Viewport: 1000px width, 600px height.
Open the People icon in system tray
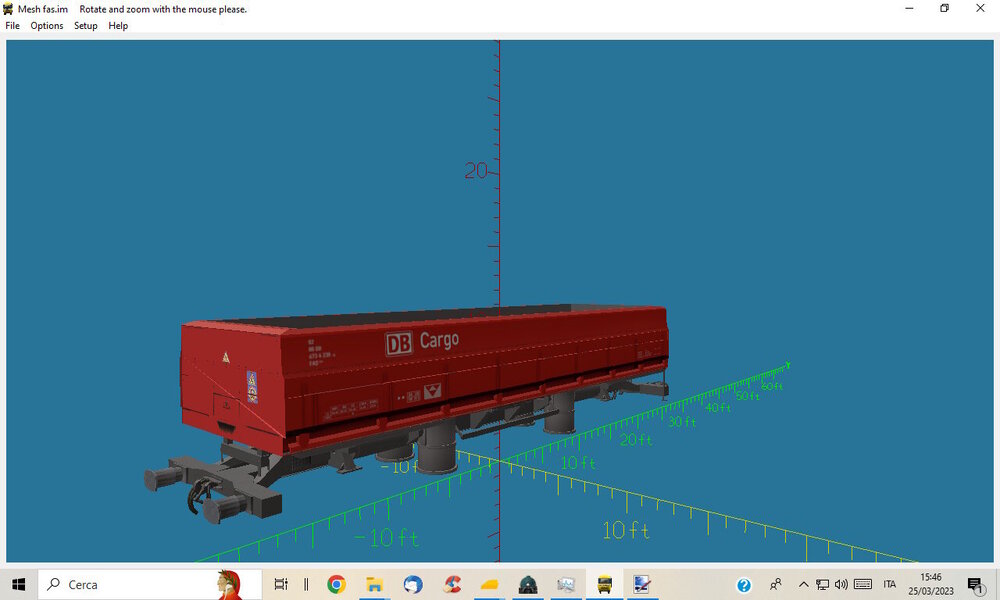coord(776,584)
